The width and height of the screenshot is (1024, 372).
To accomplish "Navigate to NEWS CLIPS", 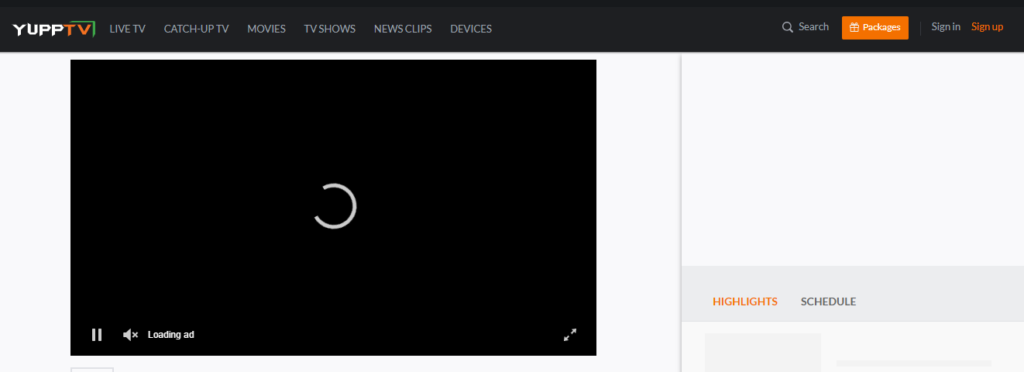I will [x=403, y=29].
